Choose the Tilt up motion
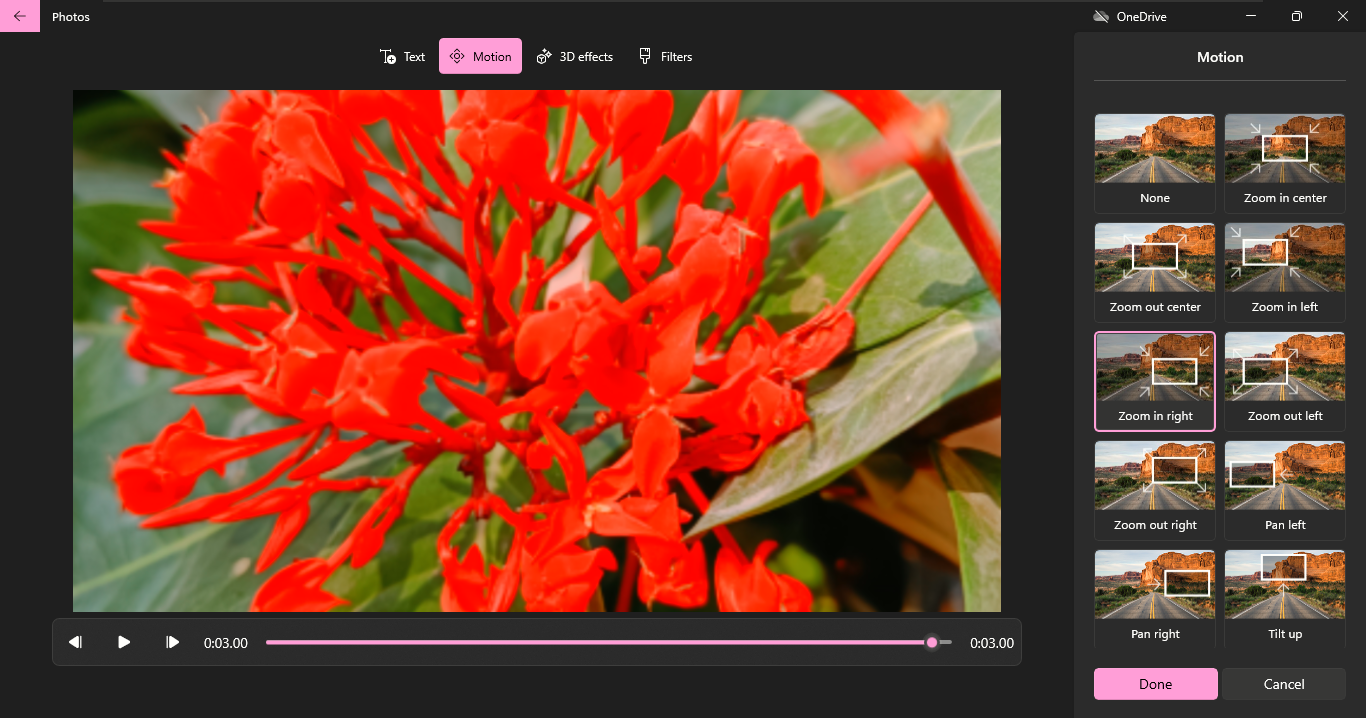Image resolution: width=1366 pixels, height=718 pixels. (x=1284, y=599)
